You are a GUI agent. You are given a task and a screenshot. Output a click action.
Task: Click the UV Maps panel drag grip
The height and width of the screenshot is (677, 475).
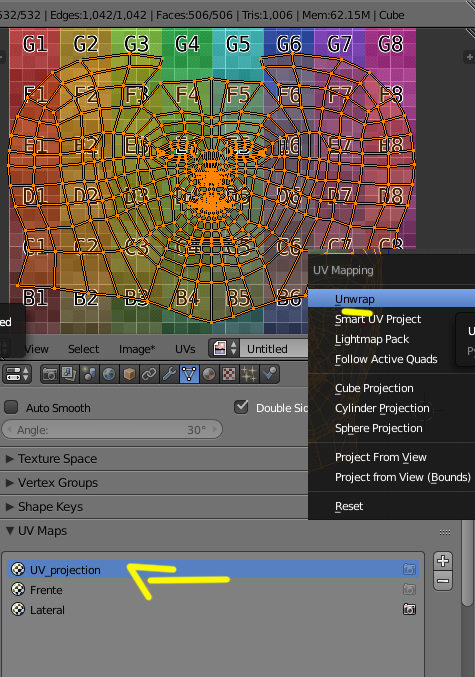coord(445,532)
